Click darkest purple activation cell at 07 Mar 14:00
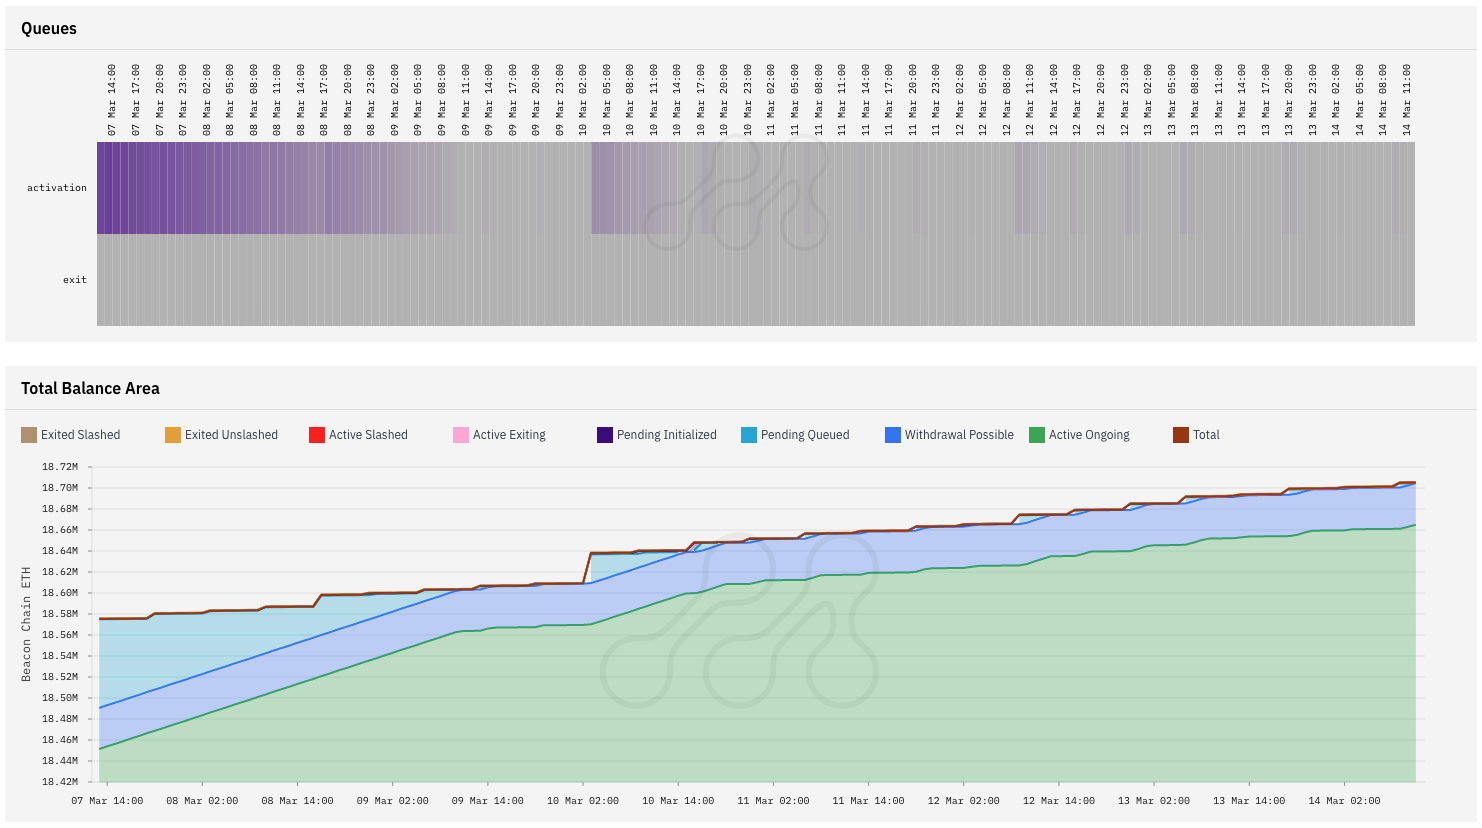The height and width of the screenshot is (828, 1482). click(101, 188)
